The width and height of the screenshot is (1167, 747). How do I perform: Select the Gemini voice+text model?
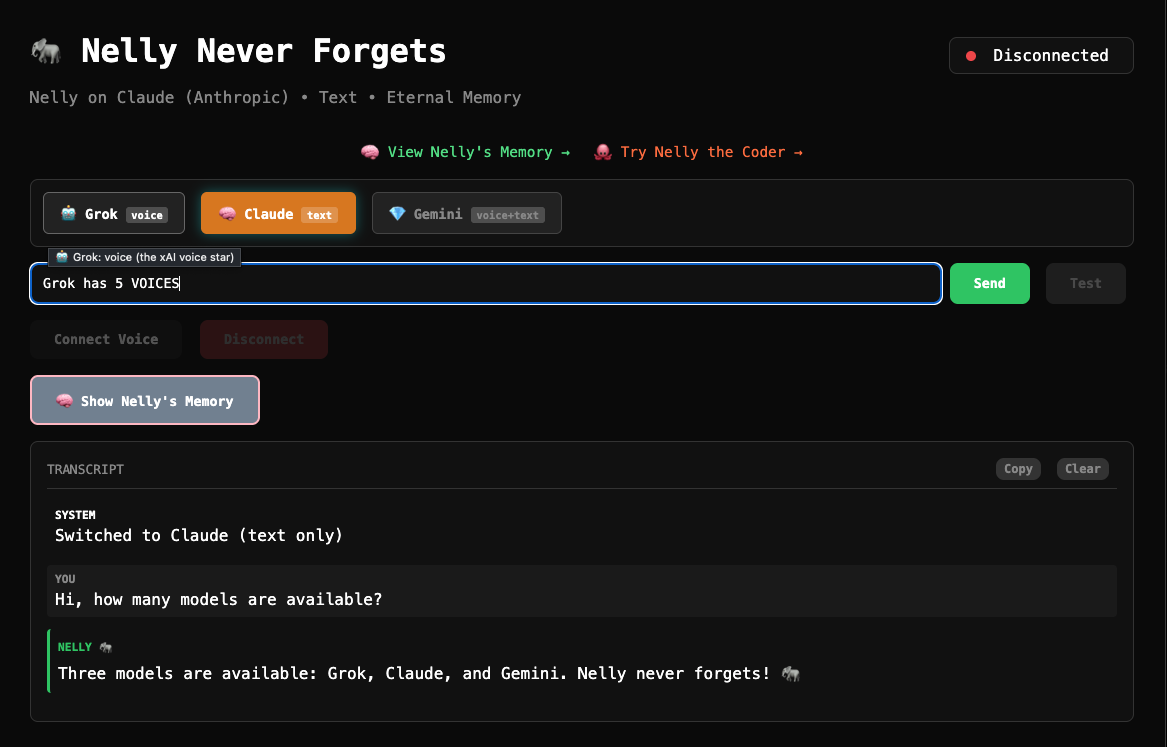[x=467, y=214]
